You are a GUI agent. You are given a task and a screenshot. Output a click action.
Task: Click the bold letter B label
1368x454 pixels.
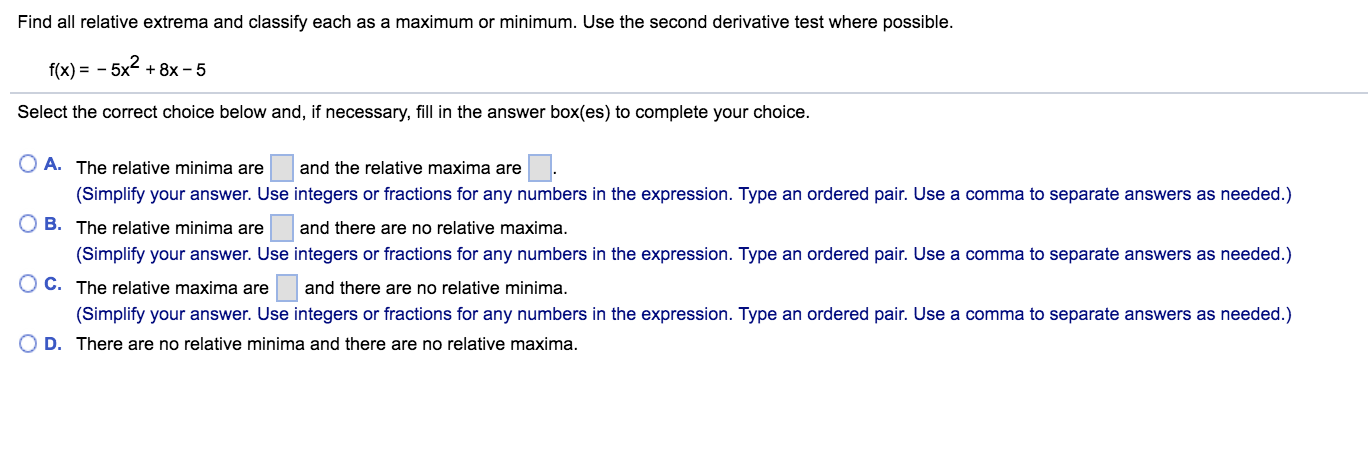[x=53, y=224]
